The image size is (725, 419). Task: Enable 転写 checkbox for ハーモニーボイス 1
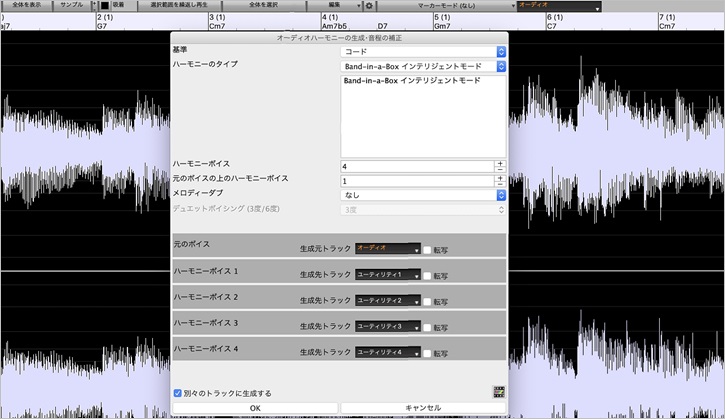[x=427, y=276]
